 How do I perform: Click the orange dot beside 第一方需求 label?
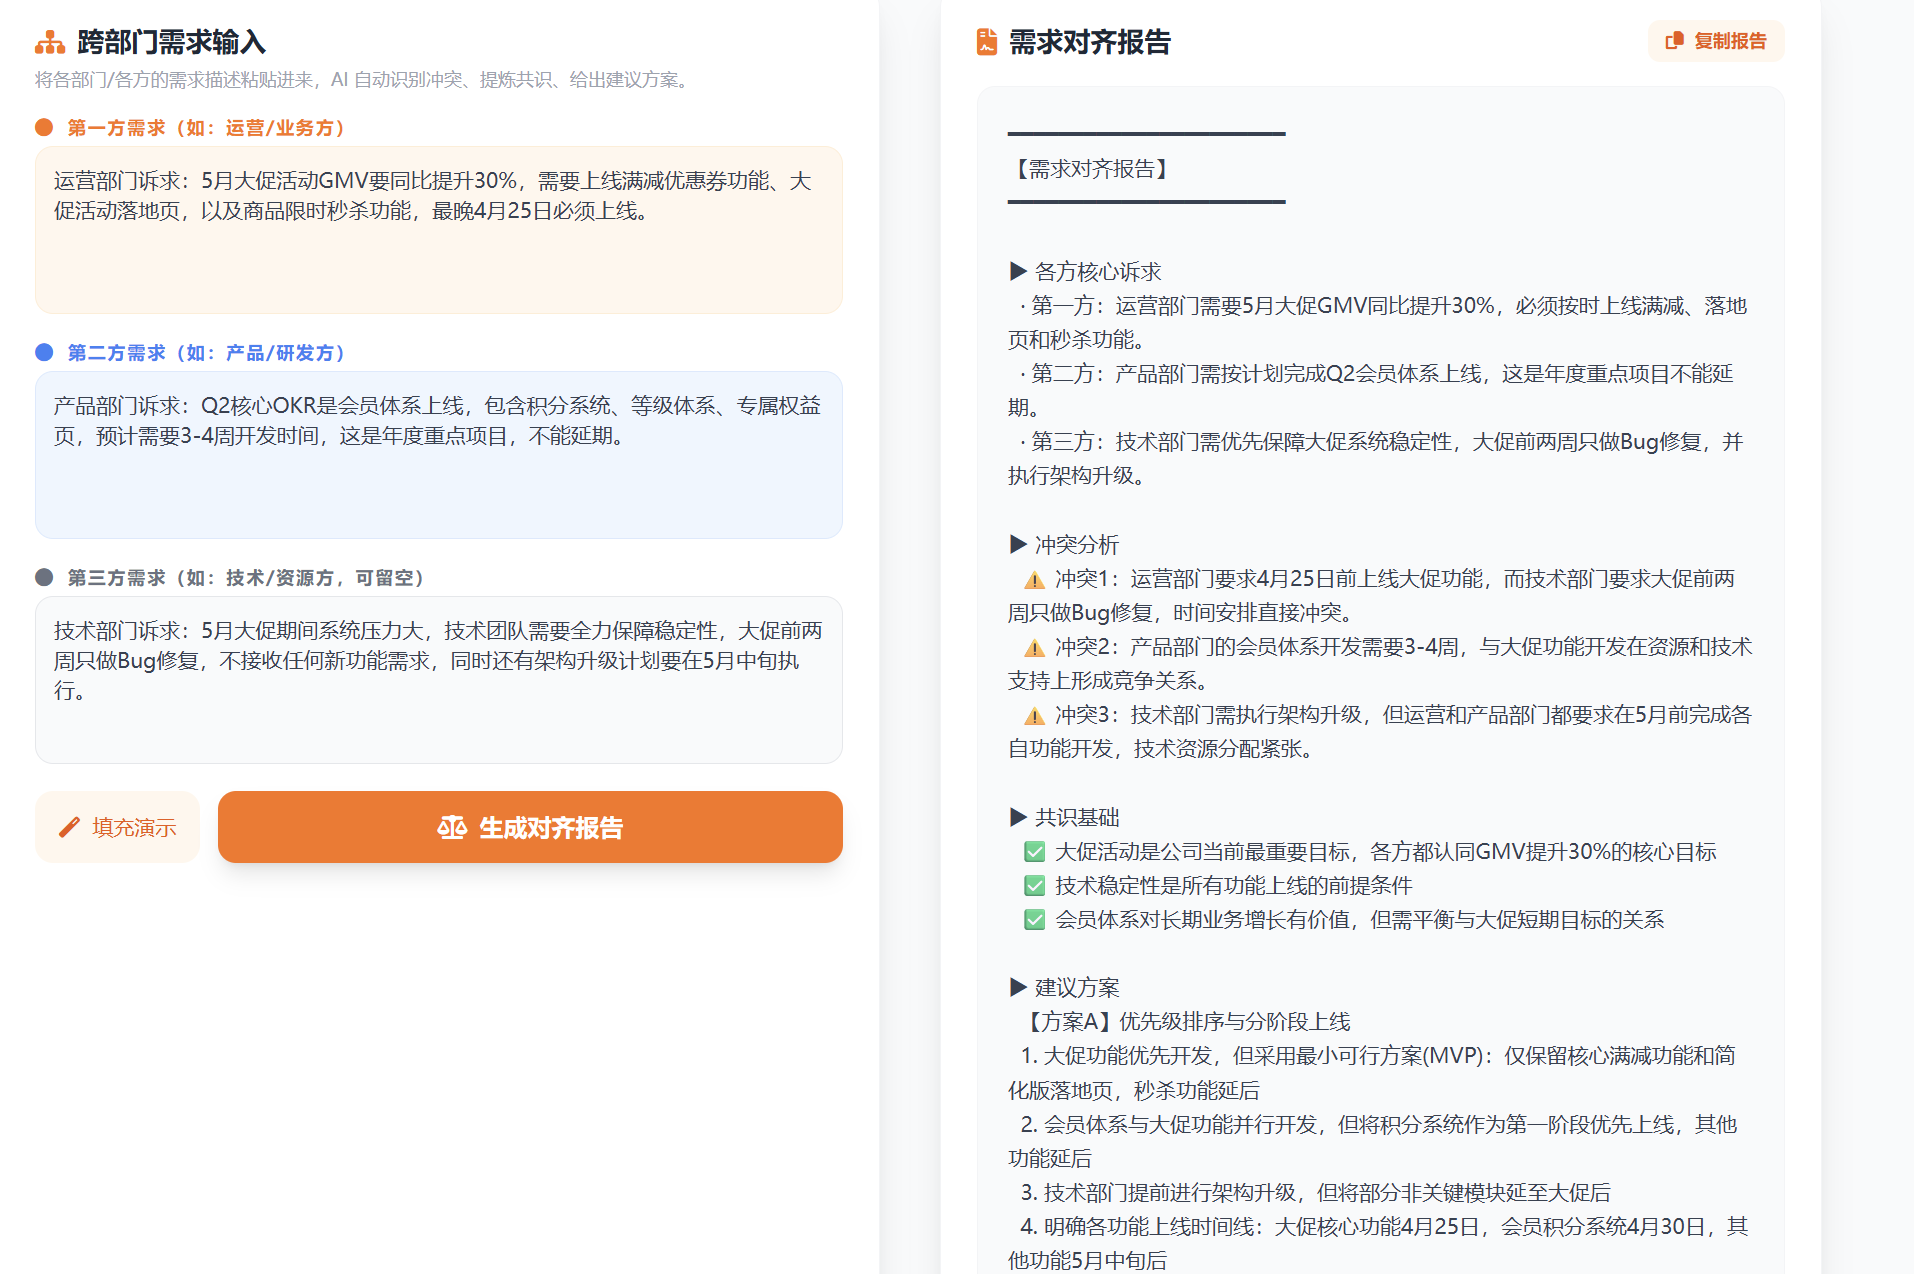(44, 127)
